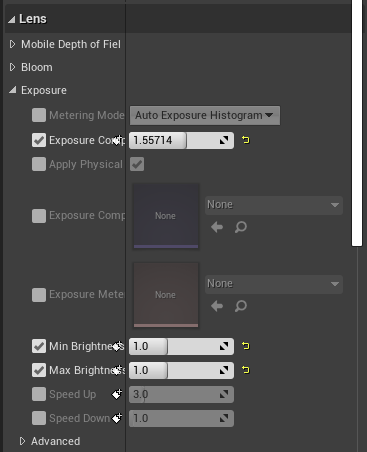
Task: Enable the Metering Mode override checkbox
Action: [x=39, y=115]
